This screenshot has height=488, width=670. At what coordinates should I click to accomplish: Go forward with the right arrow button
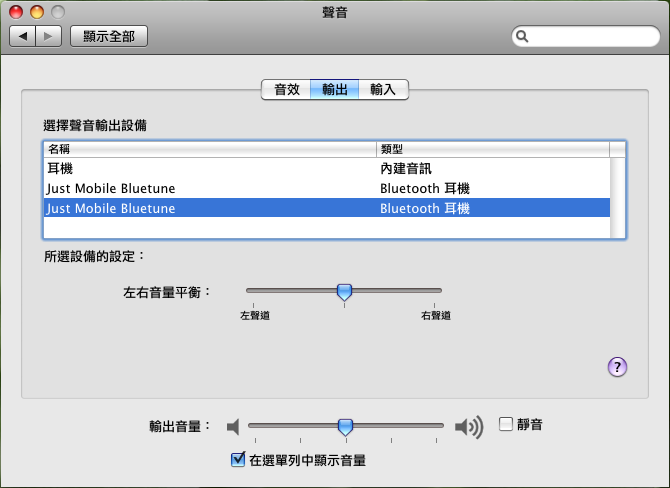[x=49, y=36]
